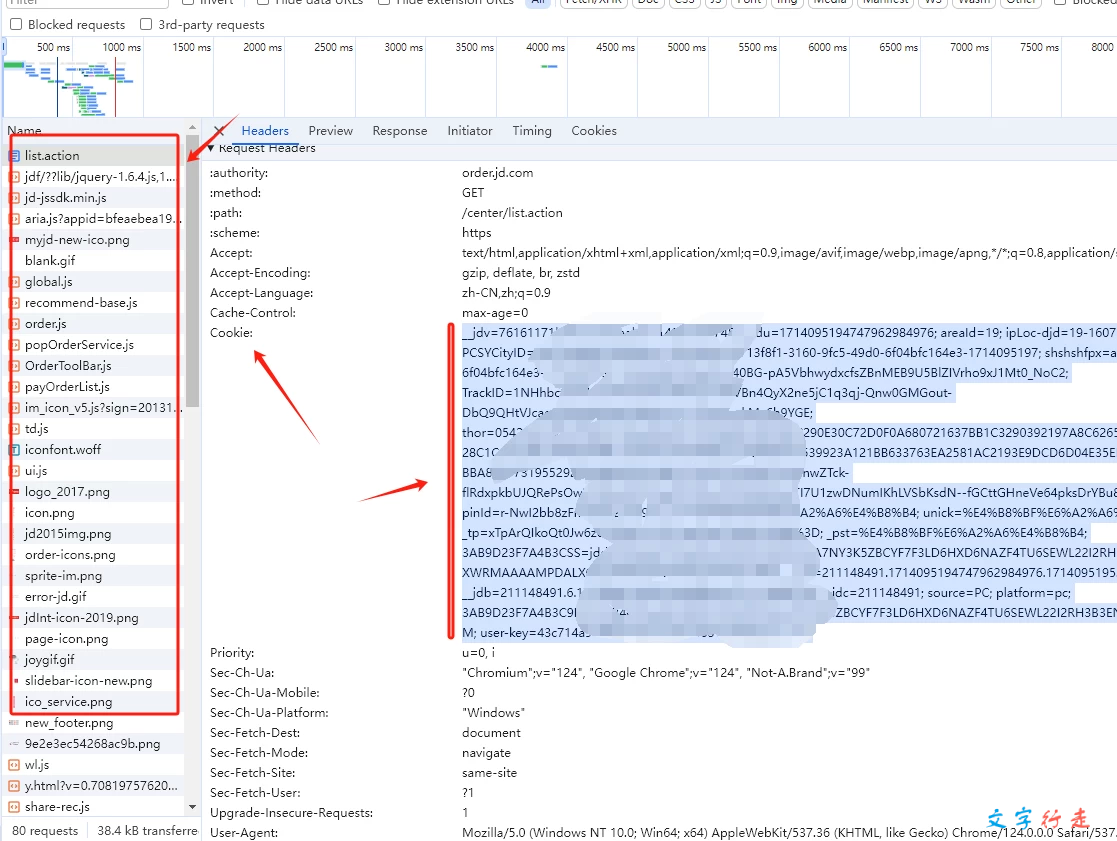Click the GET method value
1117x841 pixels.
[473, 193]
